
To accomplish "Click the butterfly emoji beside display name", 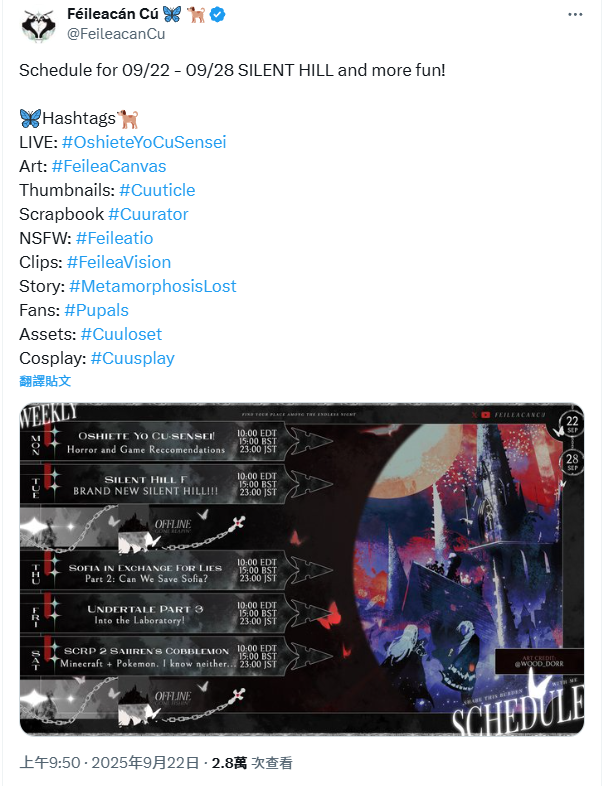I will click(172, 15).
